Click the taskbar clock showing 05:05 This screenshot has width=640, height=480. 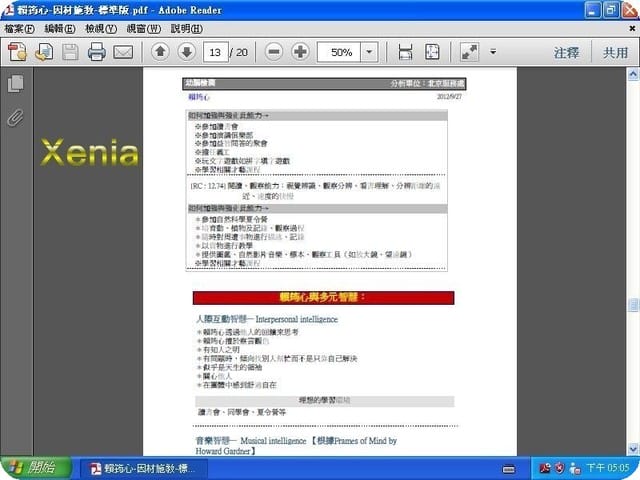(x=608, y=468)
